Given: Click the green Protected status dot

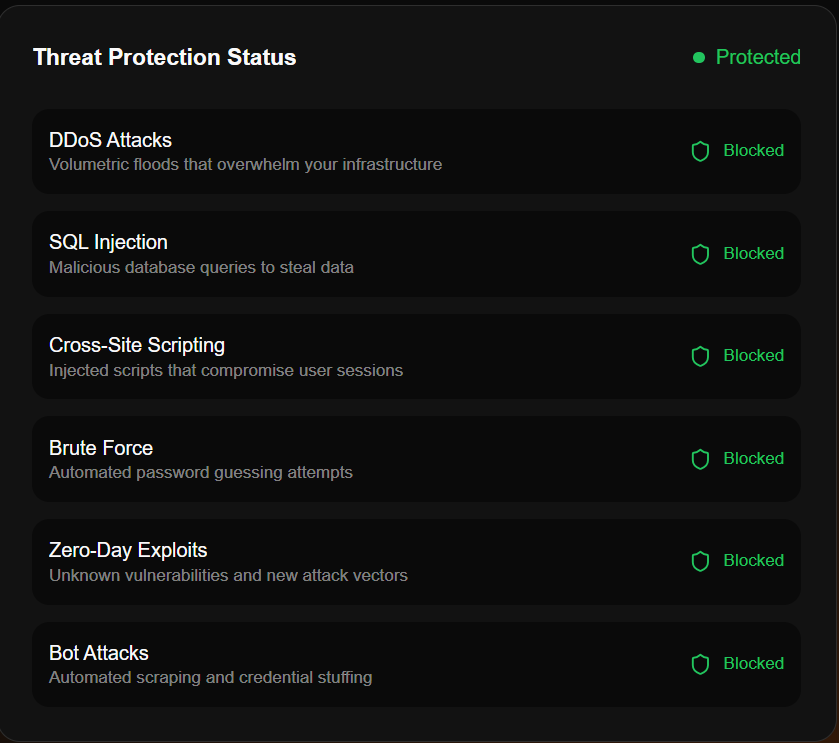Looking at the screenshot, I should click(700, 58).
